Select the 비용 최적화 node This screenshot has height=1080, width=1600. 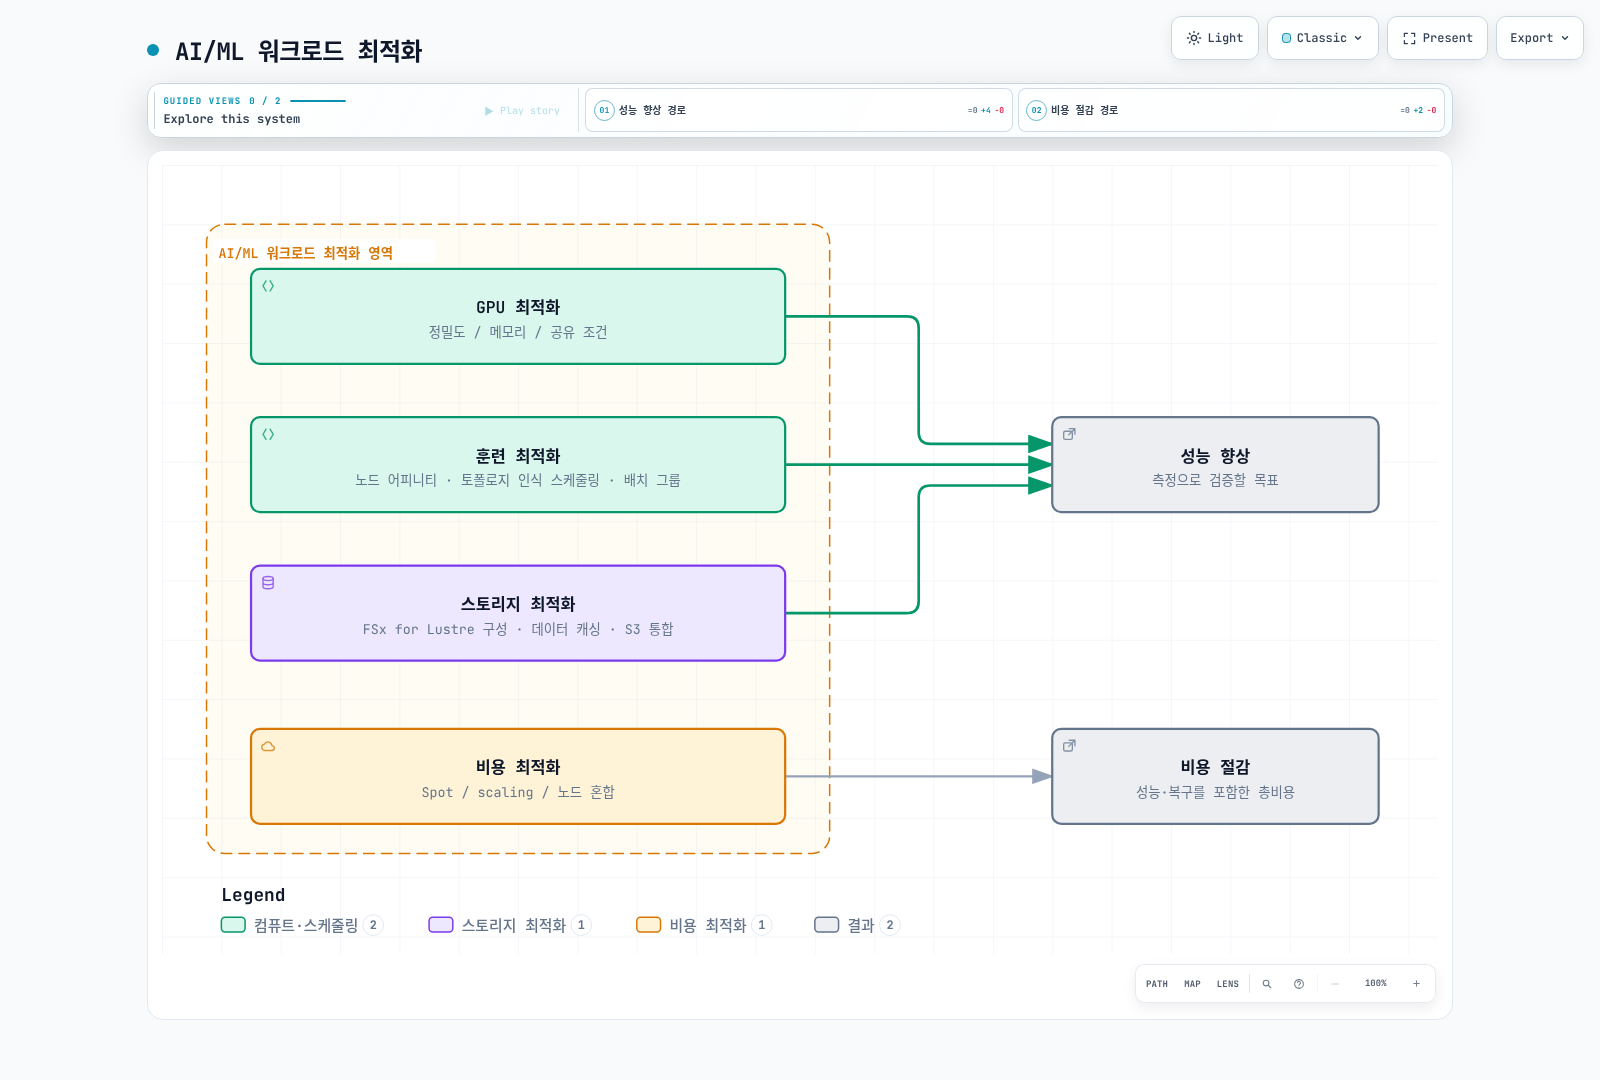point(518,777)
